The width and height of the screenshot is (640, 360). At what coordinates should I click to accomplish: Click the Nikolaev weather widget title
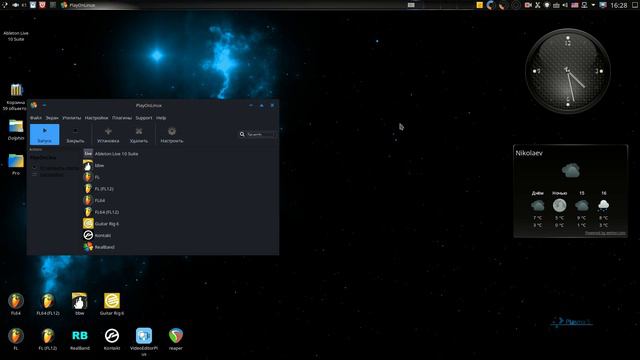point(529,153)
